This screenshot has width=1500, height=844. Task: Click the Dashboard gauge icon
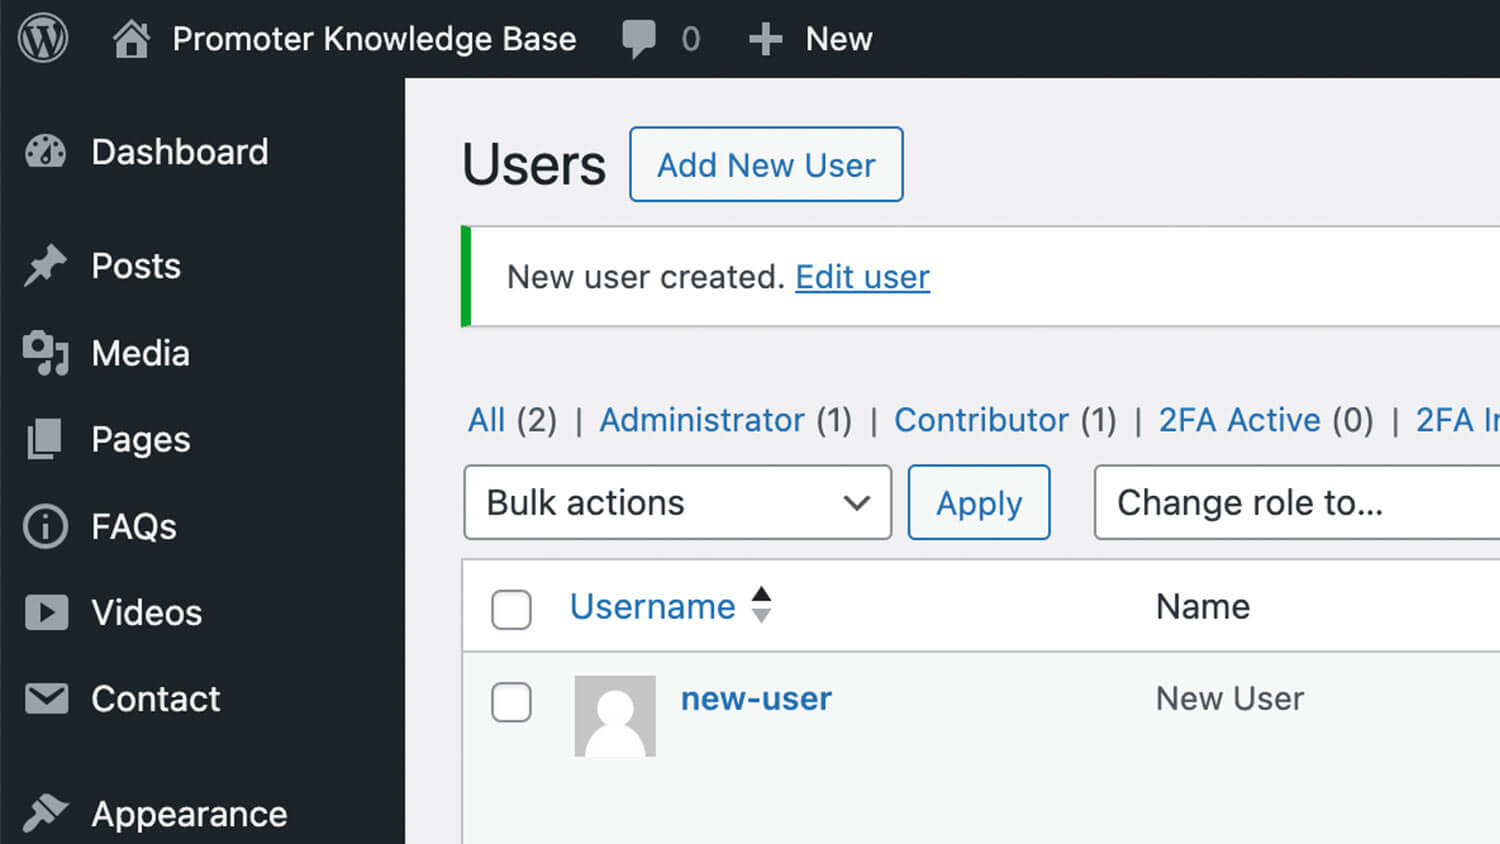point(45,152)
